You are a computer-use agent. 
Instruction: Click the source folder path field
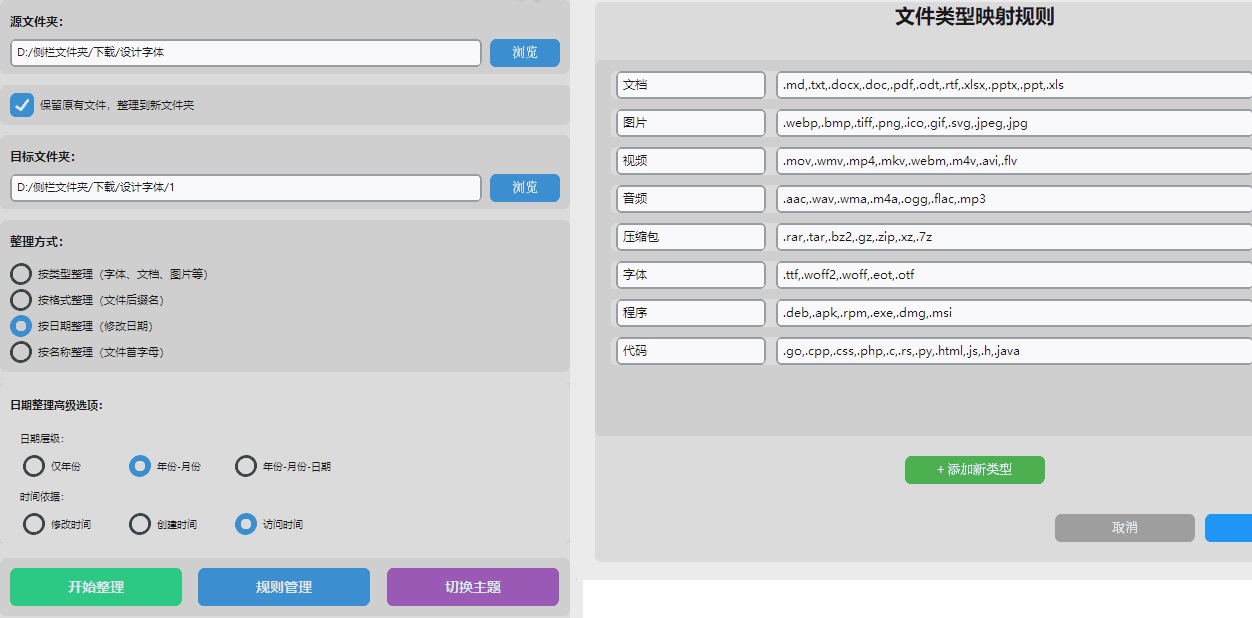246,53
